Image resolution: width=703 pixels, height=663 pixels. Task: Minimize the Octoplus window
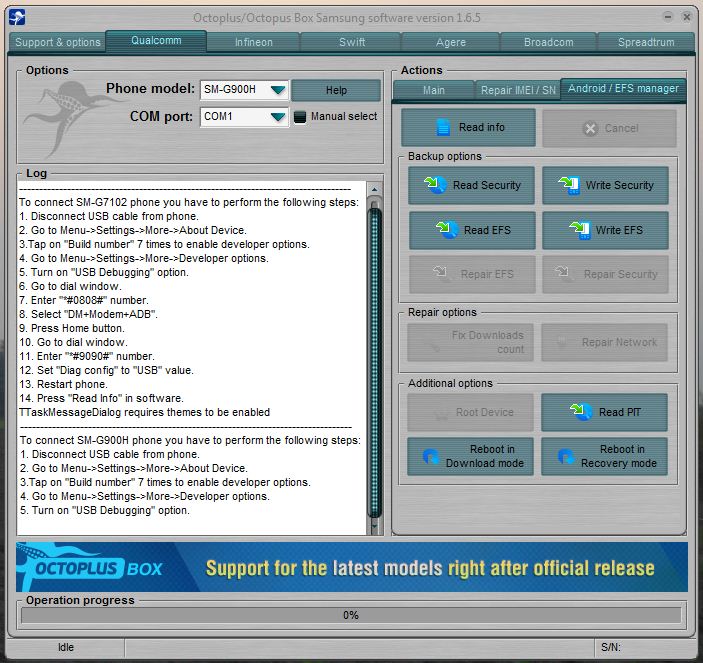pyautogui.click(x=668, y=17)
